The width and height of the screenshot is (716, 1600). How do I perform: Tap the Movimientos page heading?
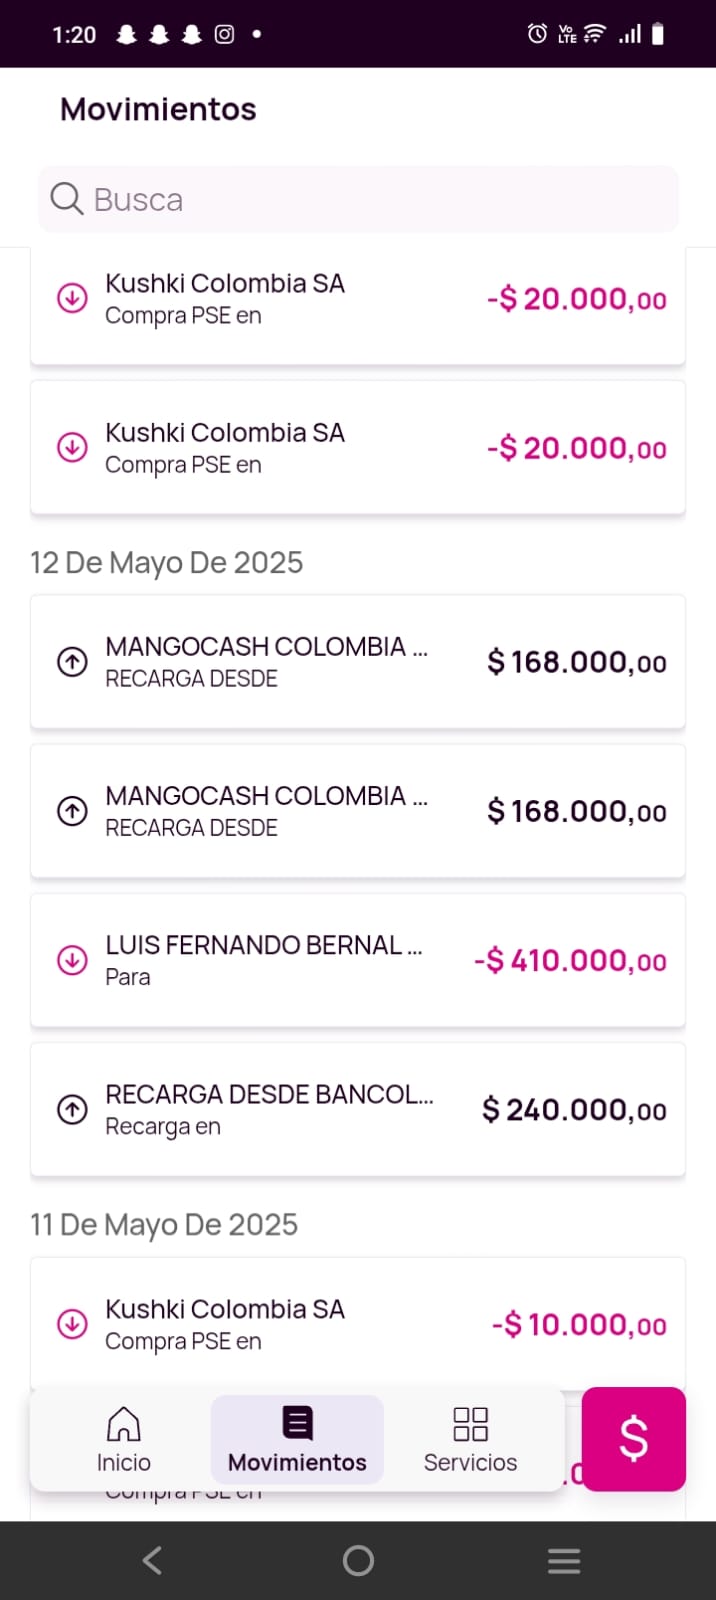click(x=158, y=109)
